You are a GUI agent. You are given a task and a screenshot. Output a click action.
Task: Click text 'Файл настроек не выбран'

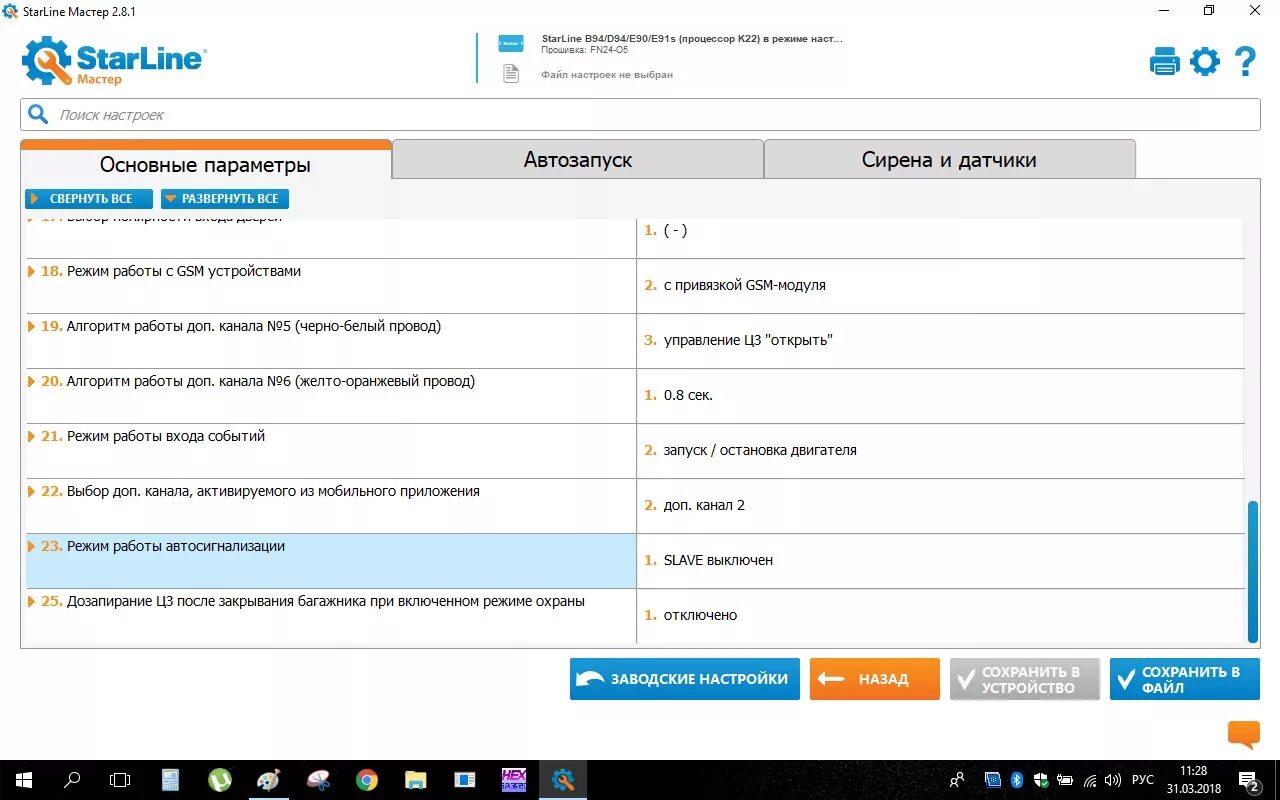point(607,75)
